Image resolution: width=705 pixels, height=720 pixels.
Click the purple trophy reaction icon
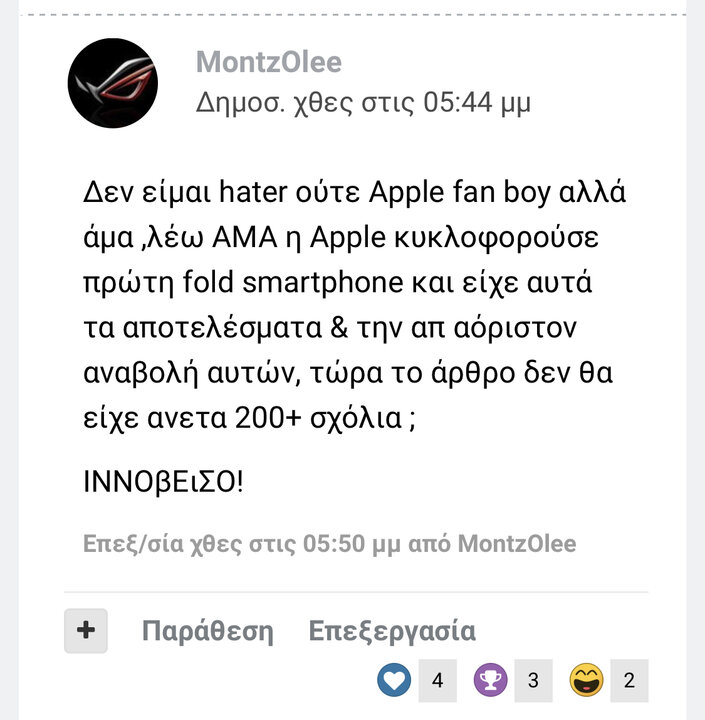(491, 680)
